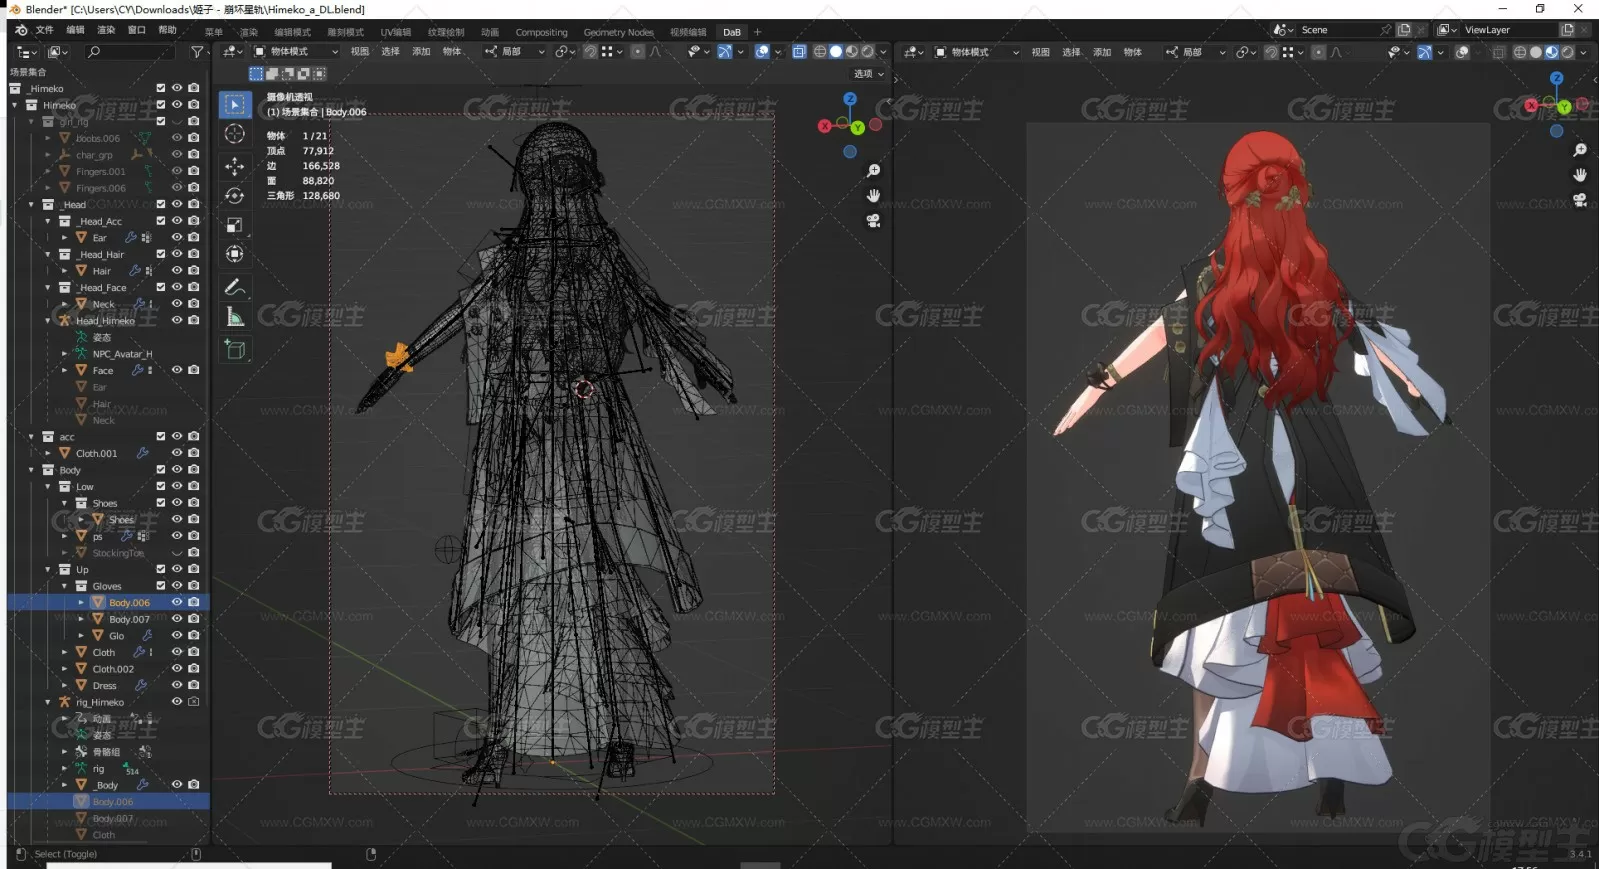The width and height of the screenshot is (1599, 869).
Task: Select the Add Cube tool
Action: 235,349
